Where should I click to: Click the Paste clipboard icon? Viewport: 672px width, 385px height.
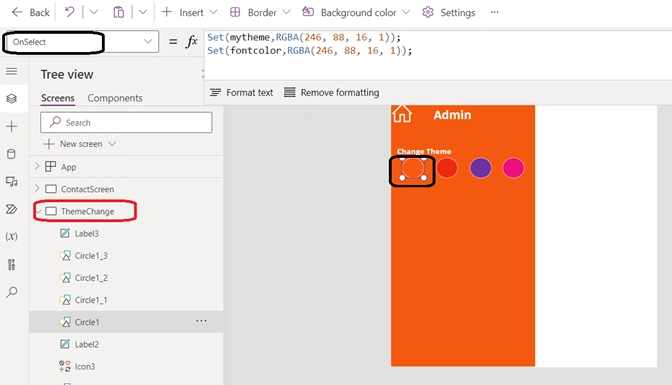[x=119, y=12]
